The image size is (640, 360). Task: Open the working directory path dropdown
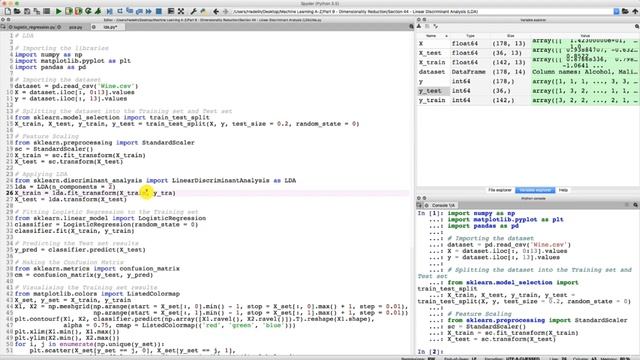pyautogui.click(x=616, y=11)
